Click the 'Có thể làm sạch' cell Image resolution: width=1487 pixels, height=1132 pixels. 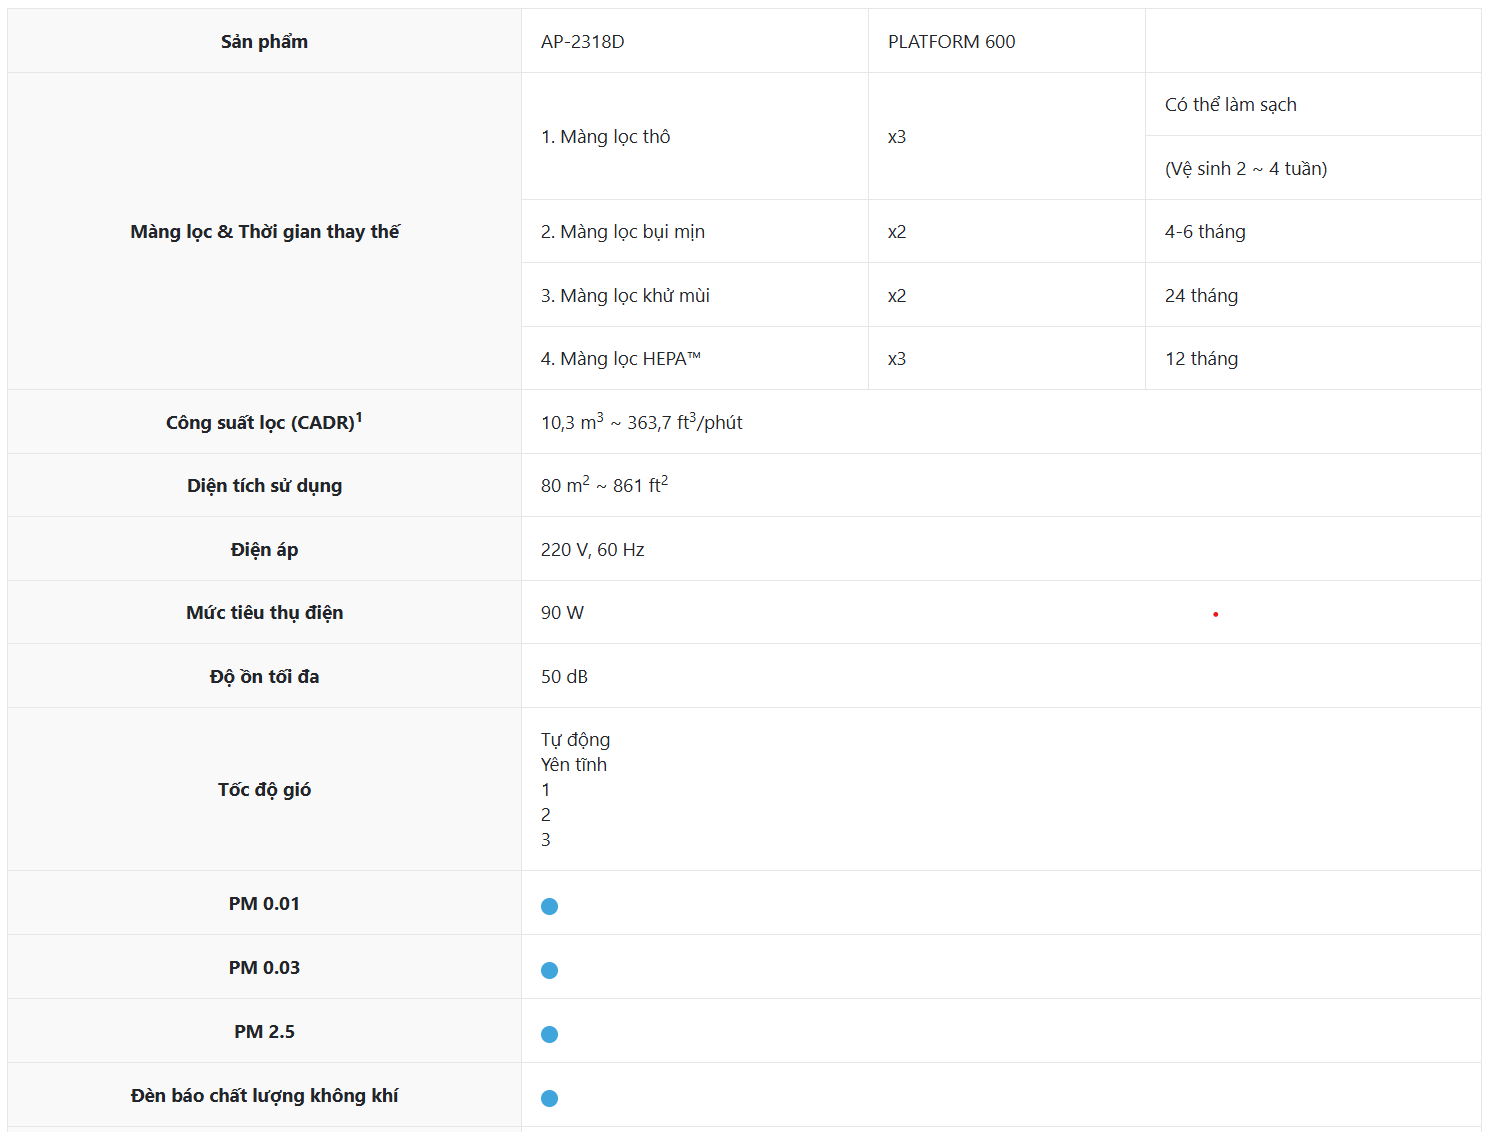click(1230, 105)
